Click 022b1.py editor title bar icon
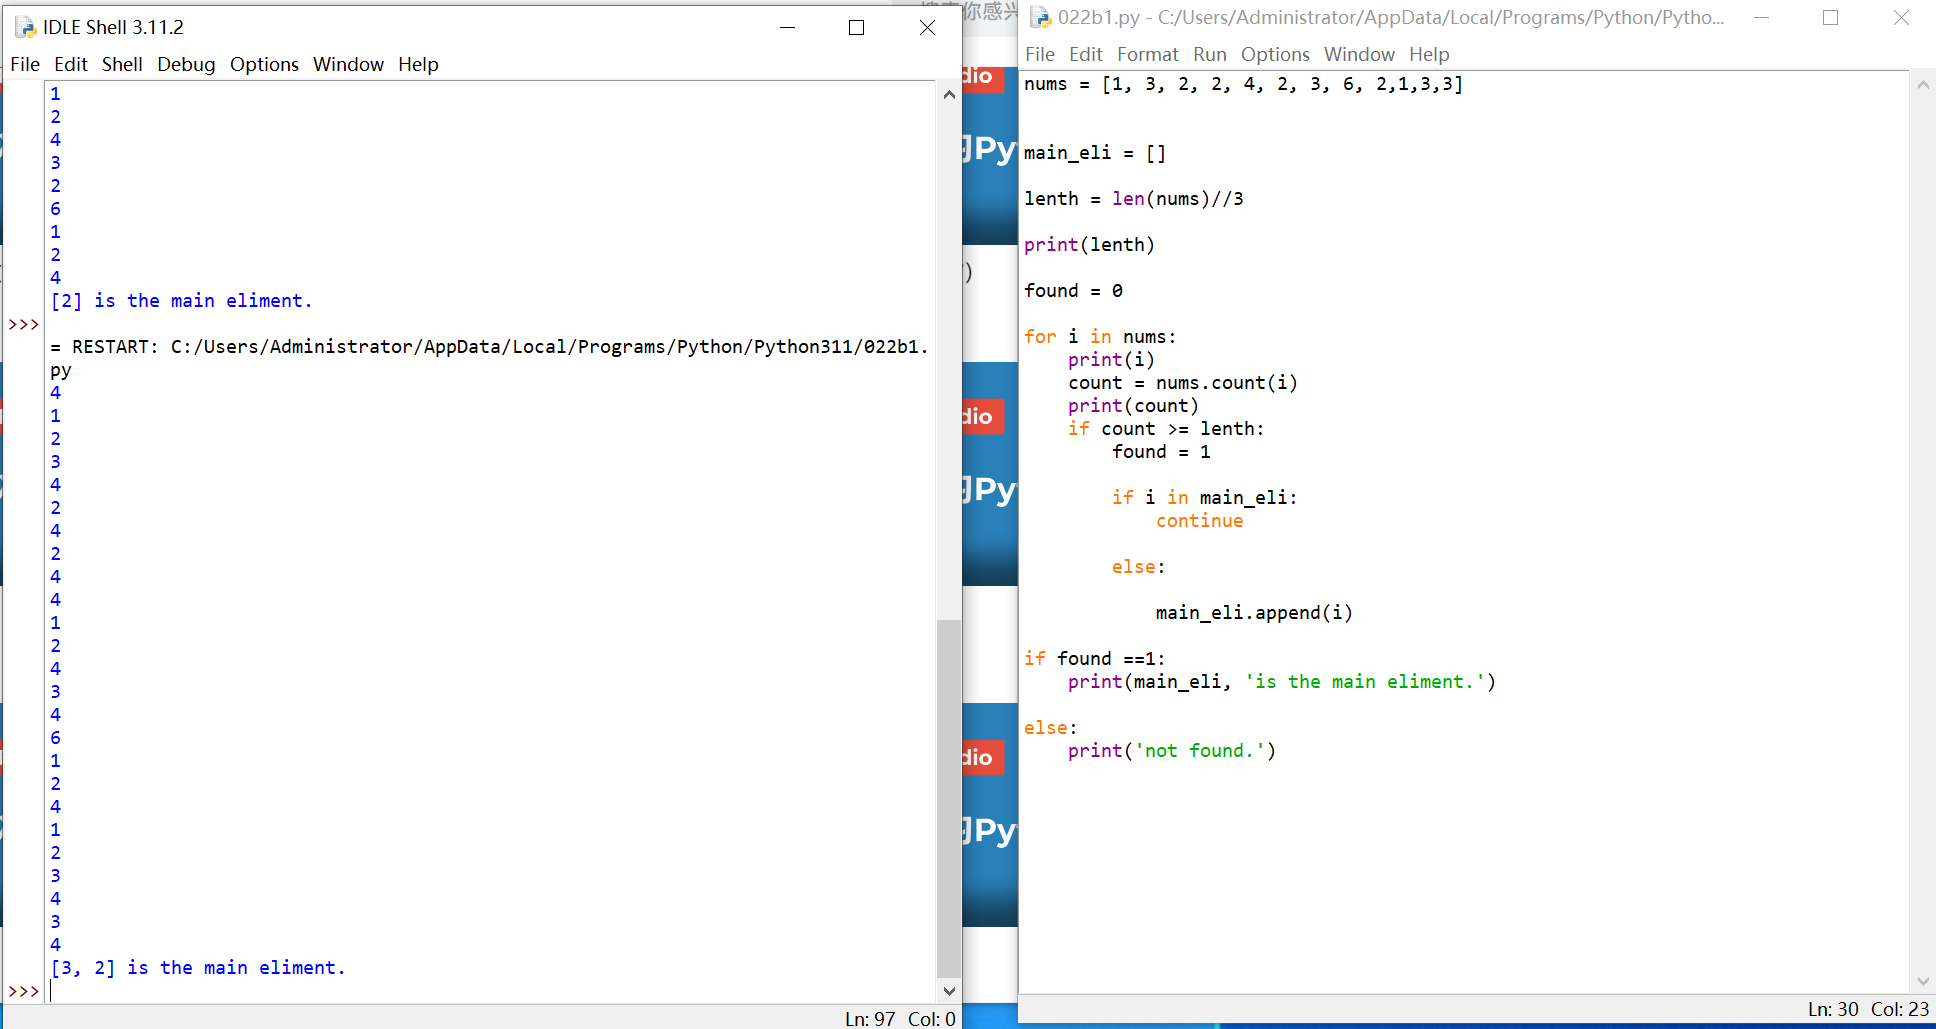 click(x=1041, y=17)
